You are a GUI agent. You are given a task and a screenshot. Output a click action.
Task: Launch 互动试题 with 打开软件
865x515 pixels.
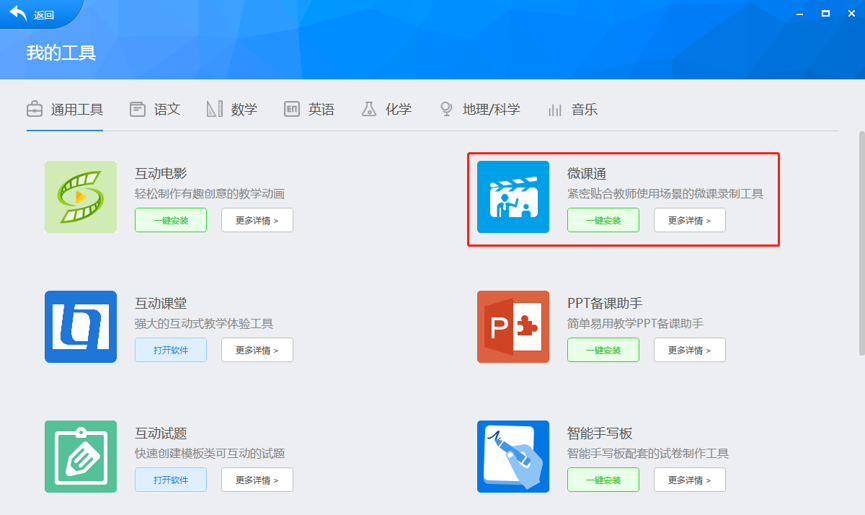click(x=171, y=480)
